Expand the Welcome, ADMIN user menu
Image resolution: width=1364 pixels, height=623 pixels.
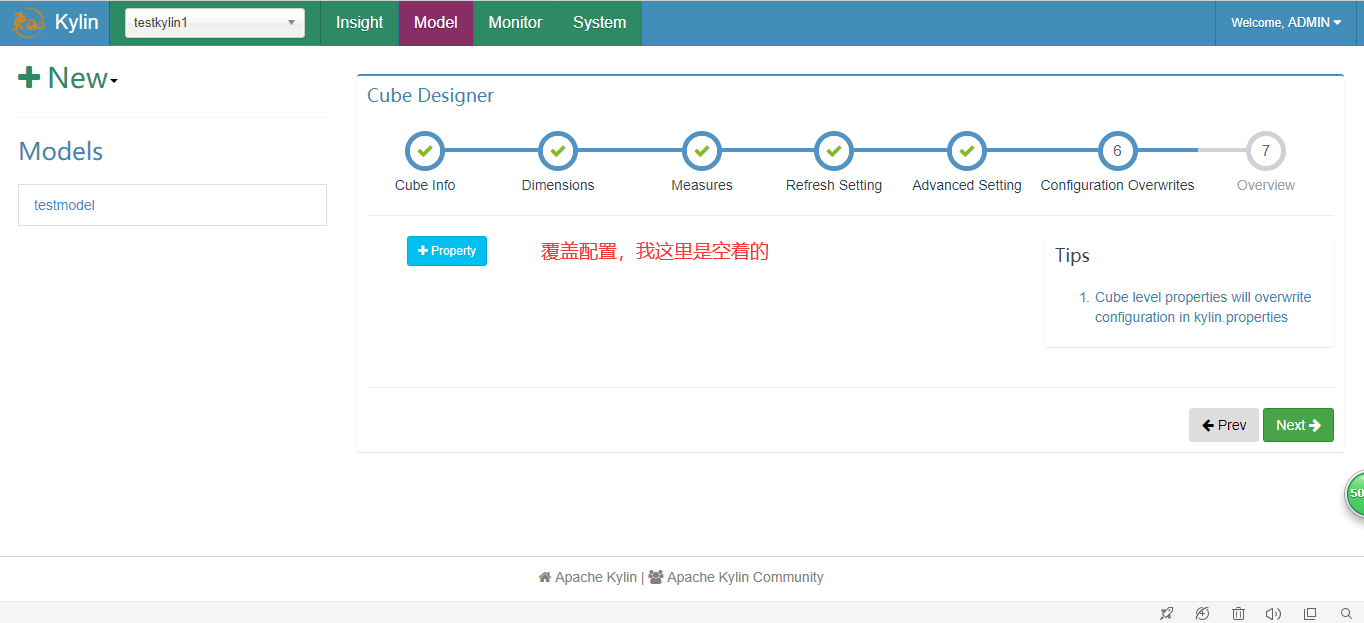1286,22
